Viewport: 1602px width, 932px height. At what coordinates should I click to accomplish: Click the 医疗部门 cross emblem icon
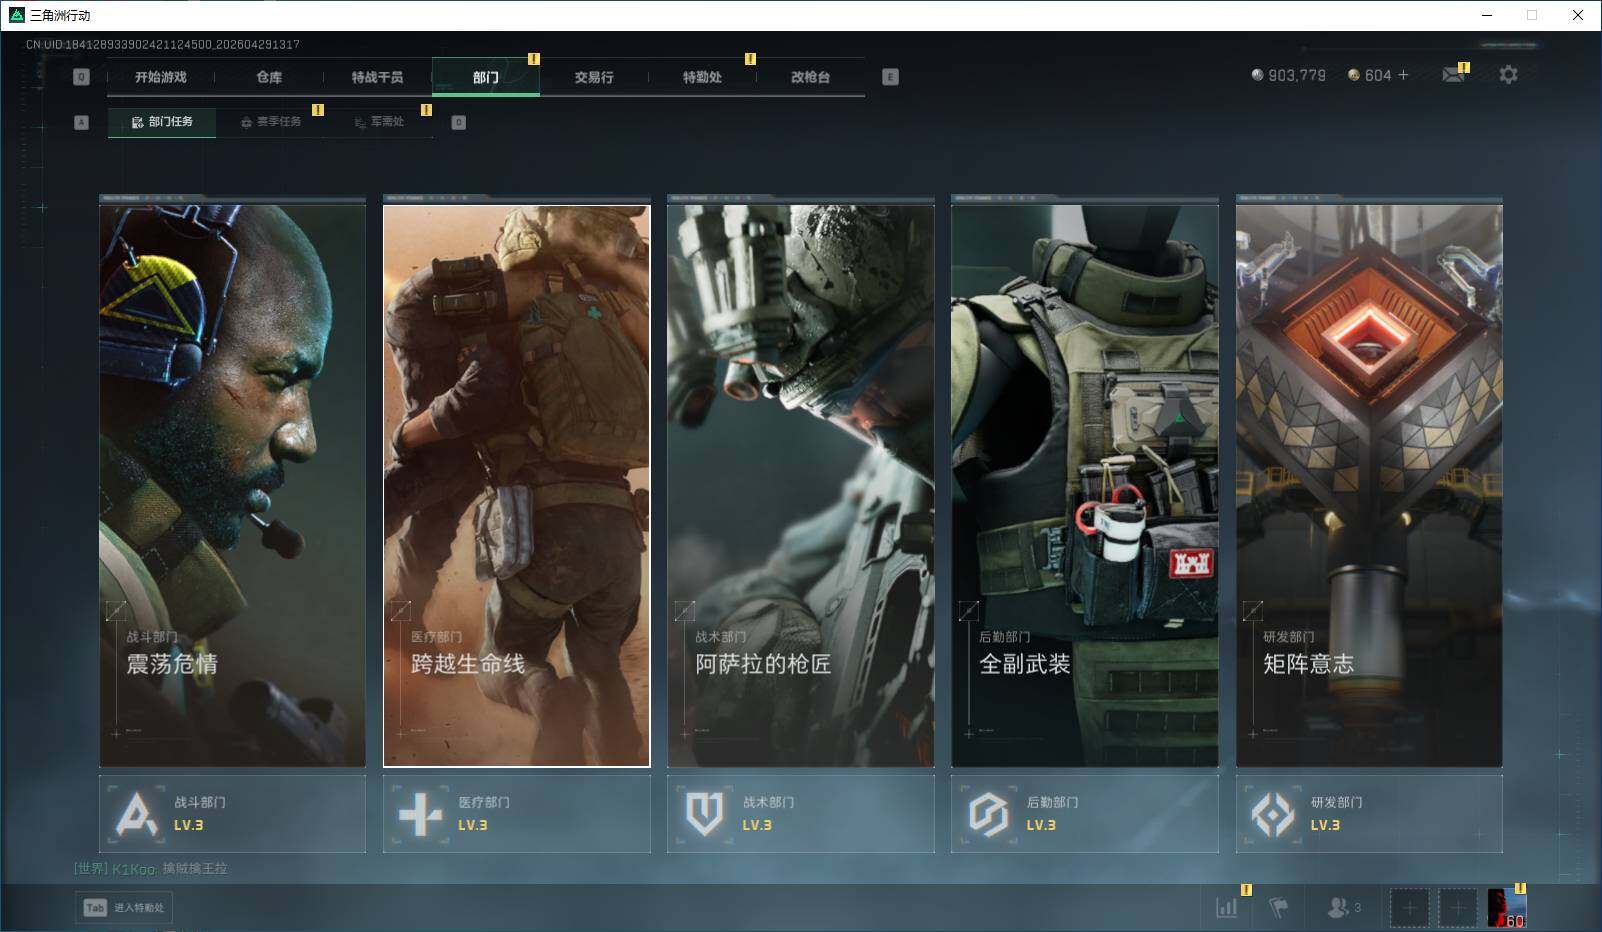[420, 814]
